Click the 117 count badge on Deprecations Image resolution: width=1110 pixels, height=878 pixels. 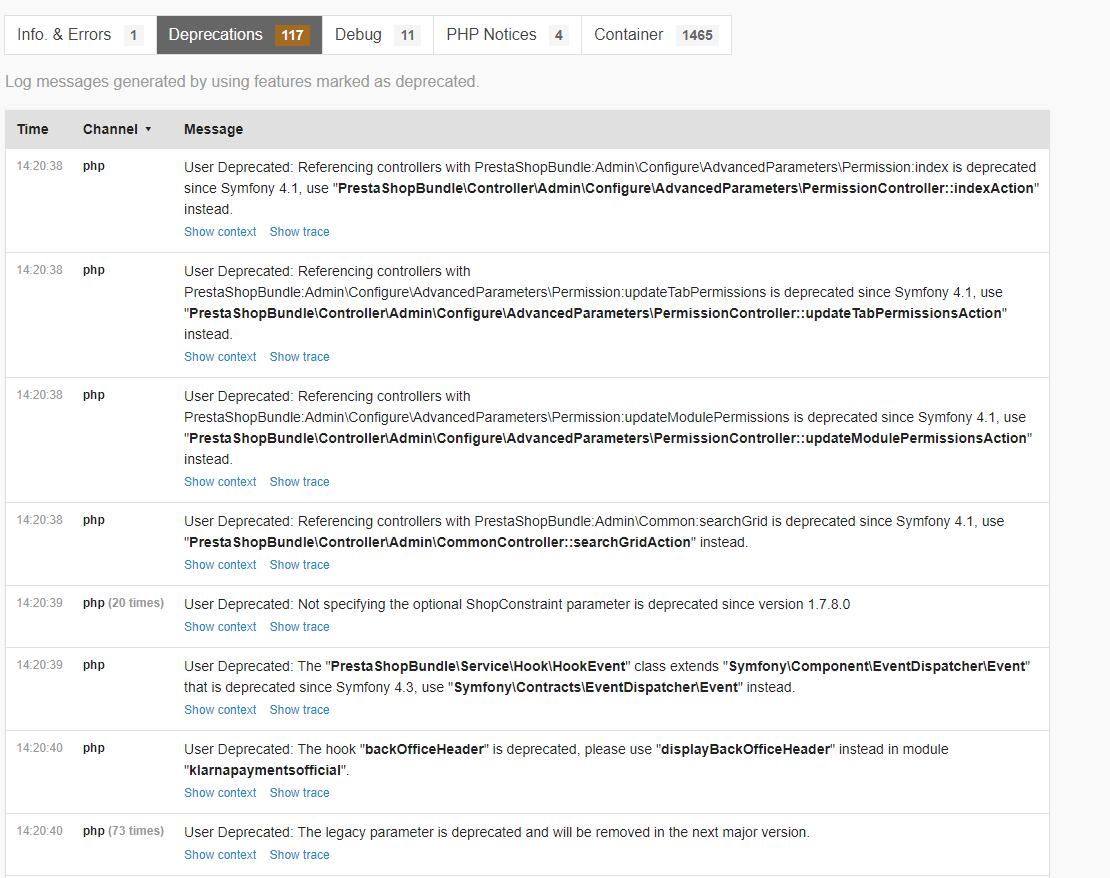292,35
